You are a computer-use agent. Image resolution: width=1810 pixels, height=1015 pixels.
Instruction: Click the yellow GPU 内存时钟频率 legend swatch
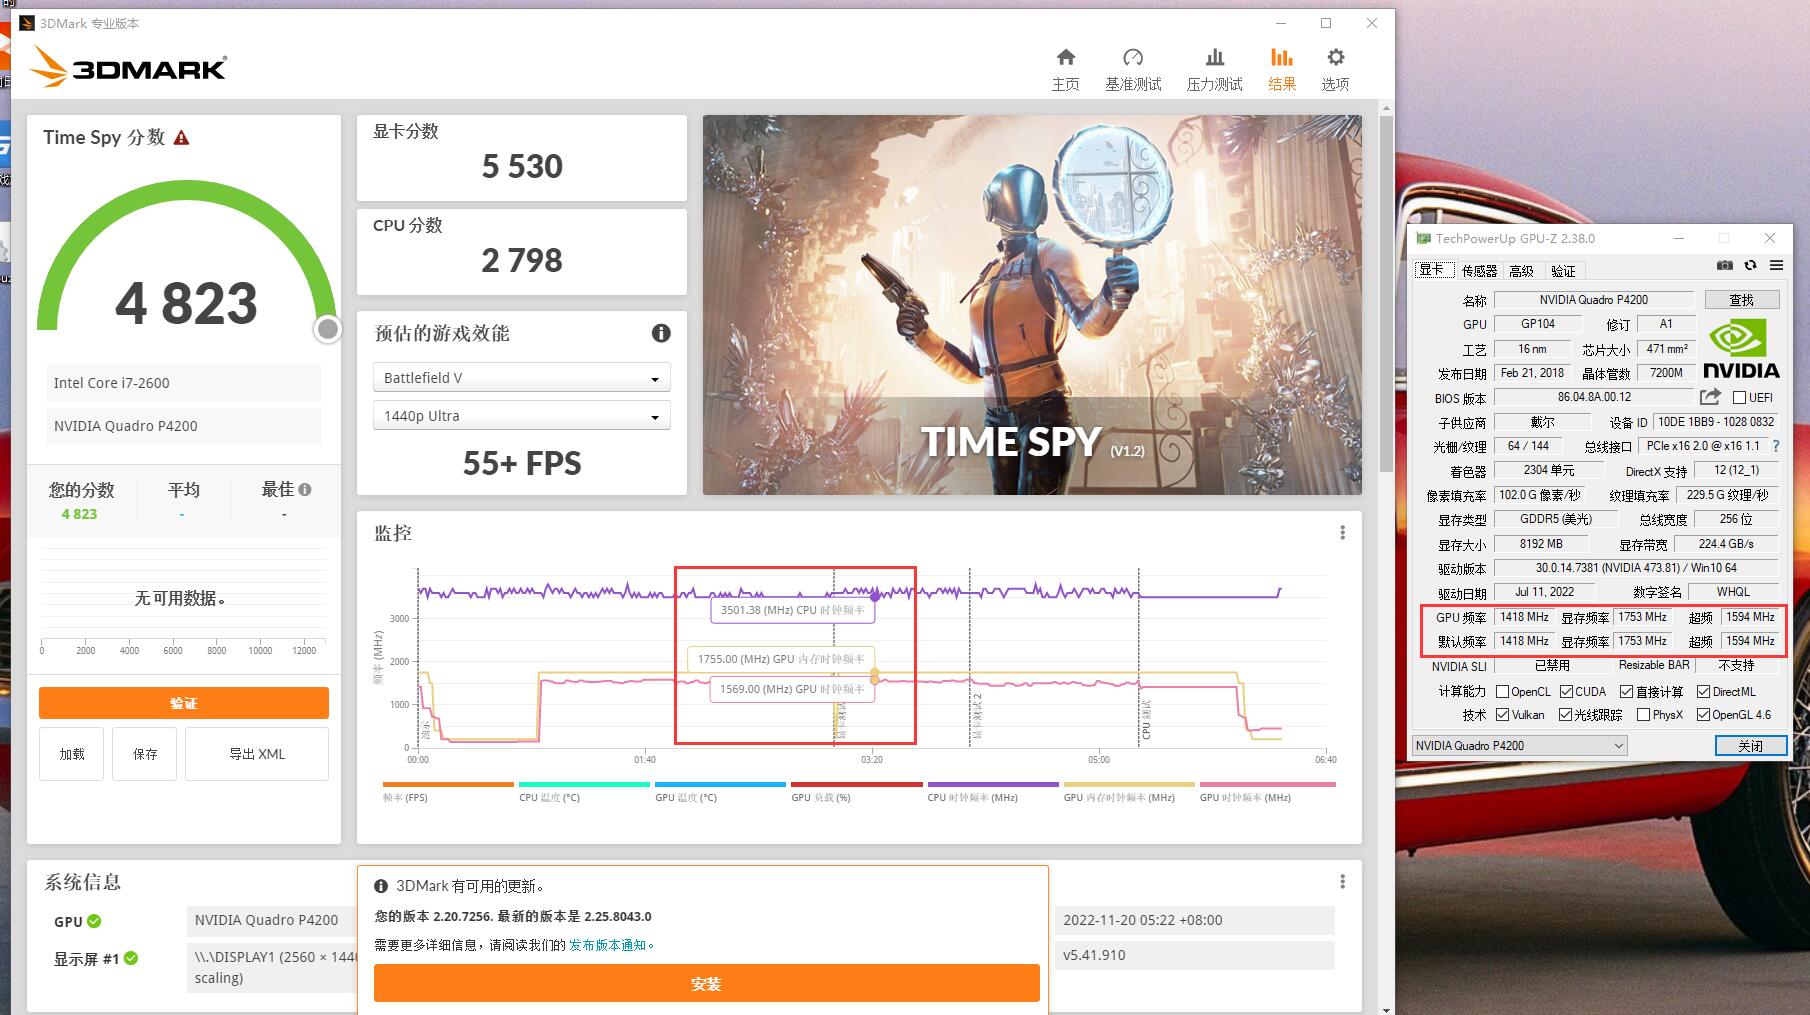[x=1129, y=785]
